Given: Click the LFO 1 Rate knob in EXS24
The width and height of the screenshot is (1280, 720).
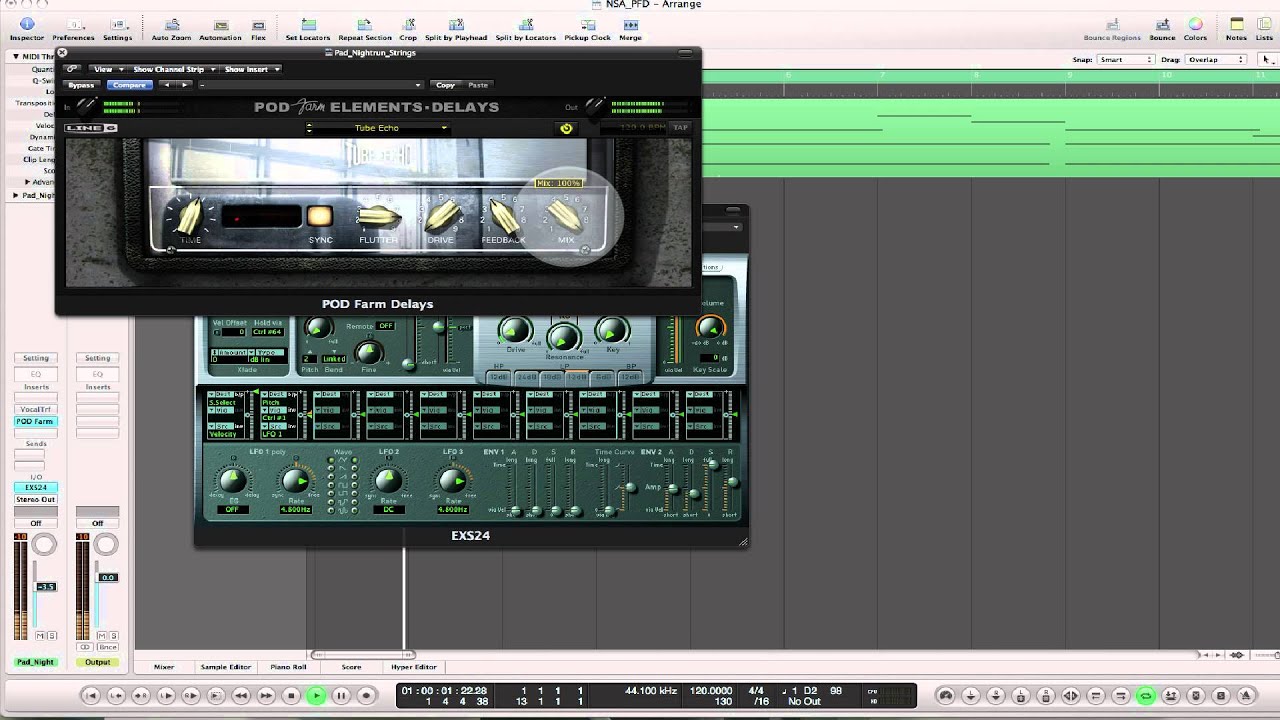Looking at the screenshot, I should click(296, 482).
